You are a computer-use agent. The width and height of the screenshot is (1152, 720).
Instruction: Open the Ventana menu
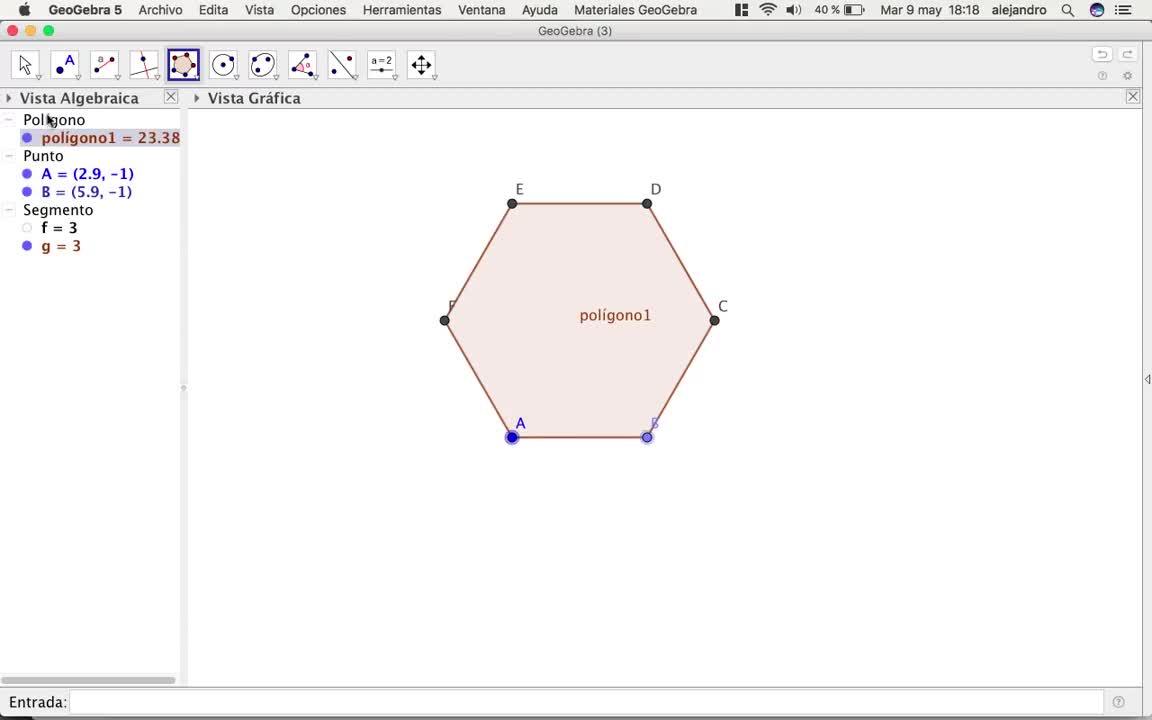pyautogui.click(x=481, y=10)
